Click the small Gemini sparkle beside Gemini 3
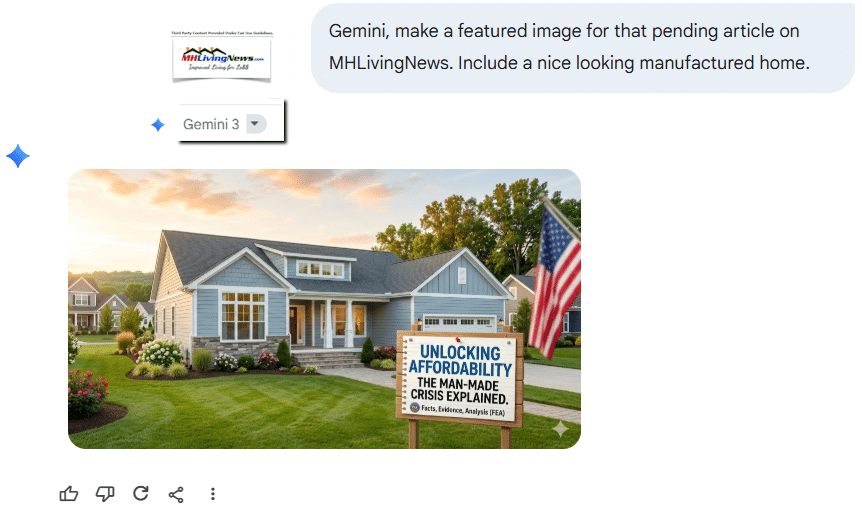The height and width of the screenshot is (513, 862). pyautogui.click(x=158, y=125)
